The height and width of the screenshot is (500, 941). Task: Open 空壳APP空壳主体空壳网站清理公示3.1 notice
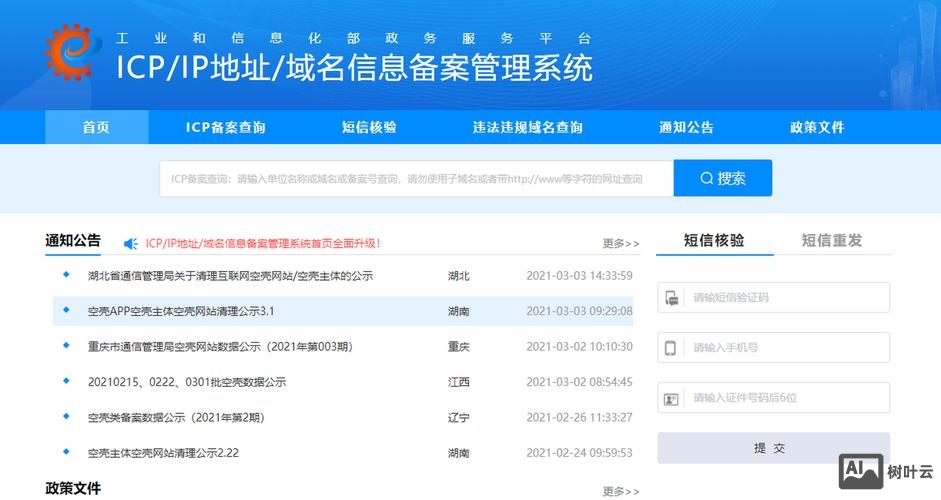pyautogui.click(x=181, y=311)
